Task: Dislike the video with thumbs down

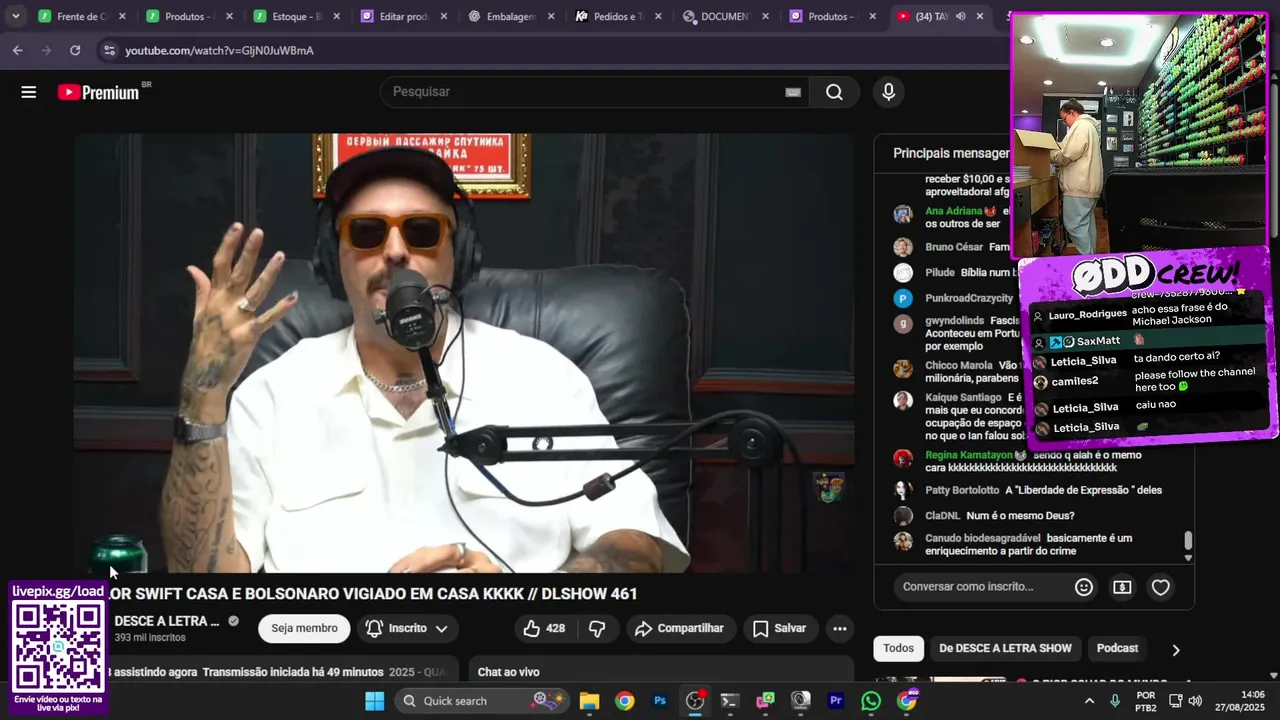Action: point(597,628)
